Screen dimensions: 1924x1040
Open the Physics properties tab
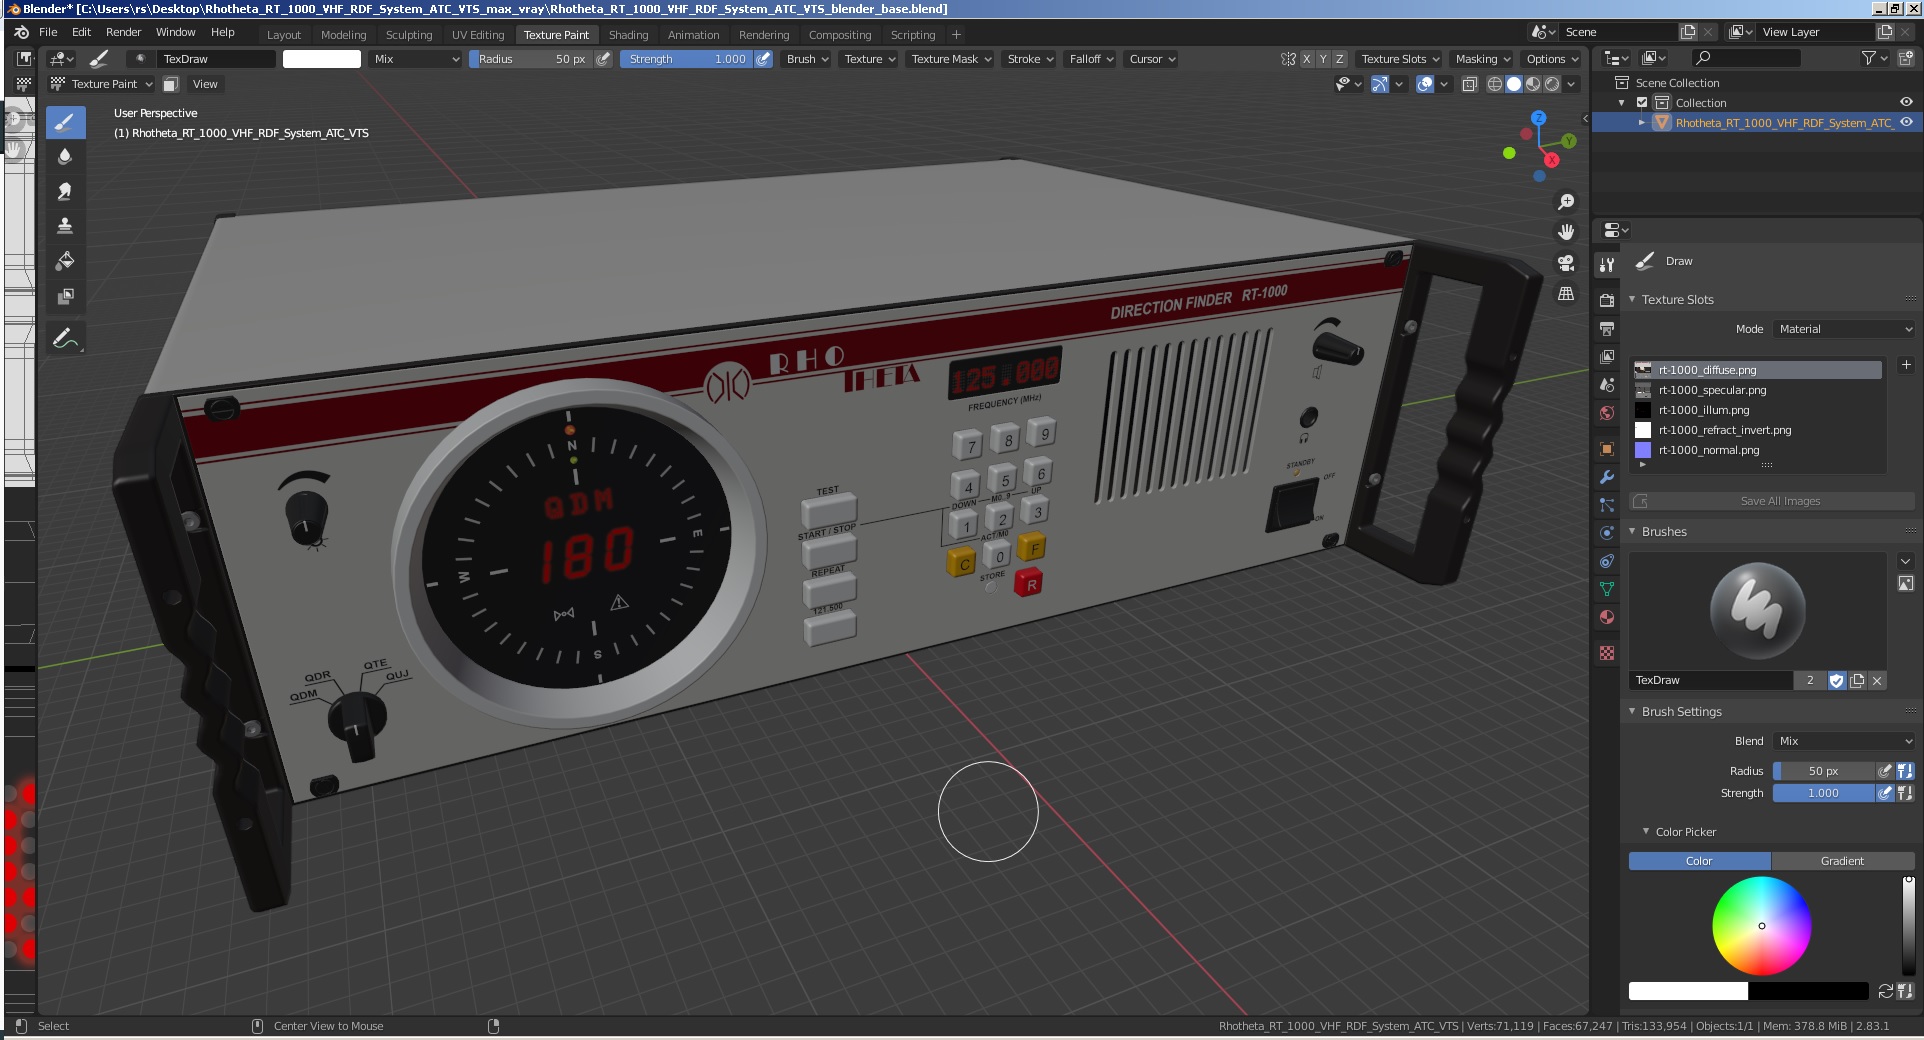[1607, 533]
